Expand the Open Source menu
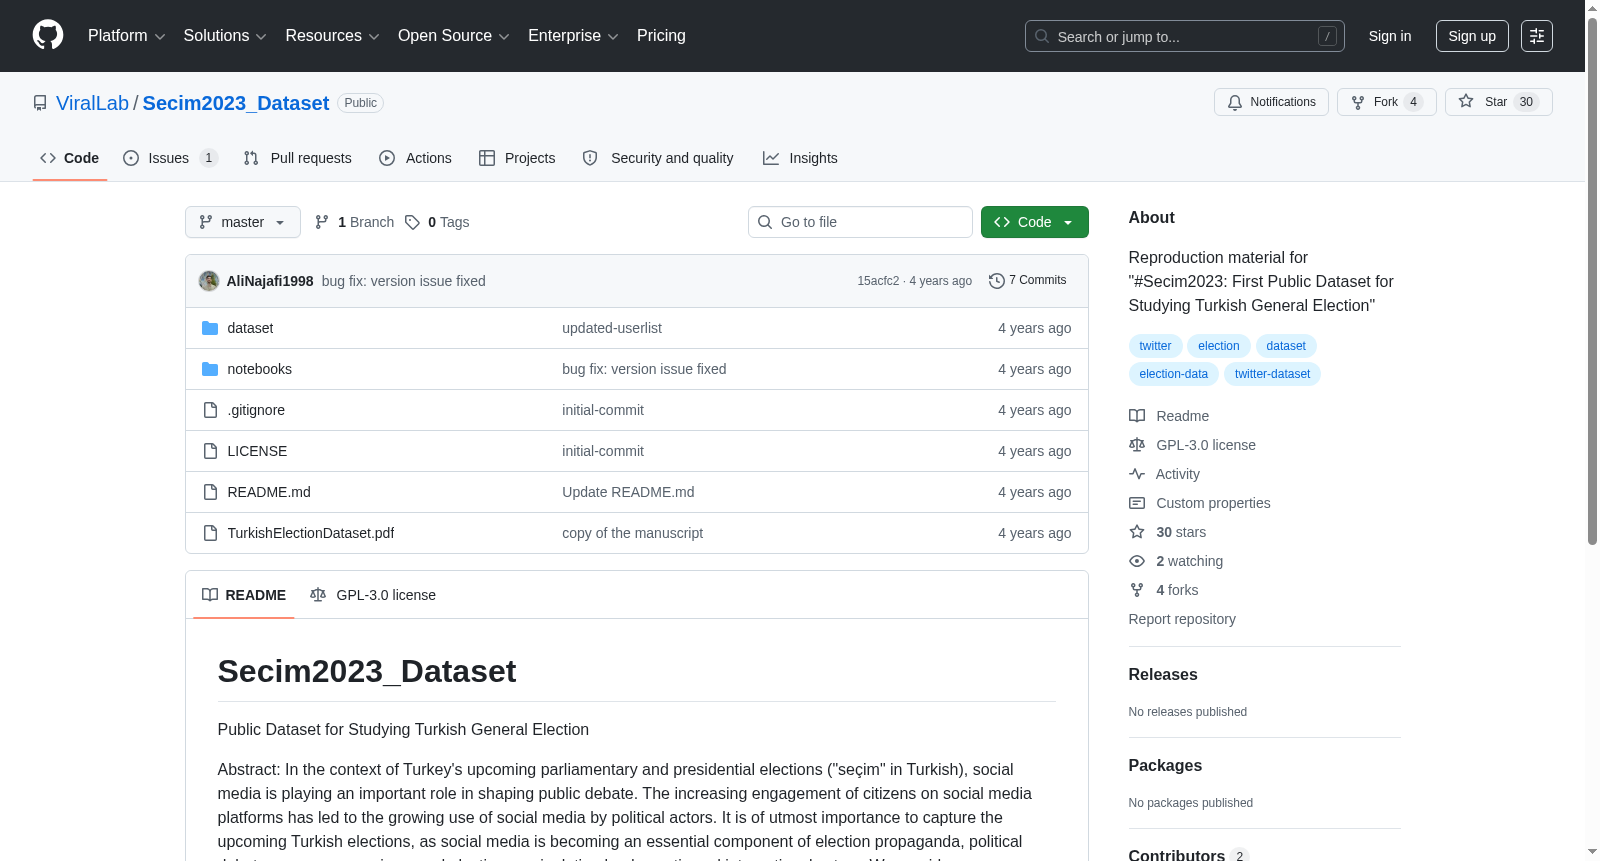The width and height of the screenshot is (1600, 861). [x=454, y=36]
